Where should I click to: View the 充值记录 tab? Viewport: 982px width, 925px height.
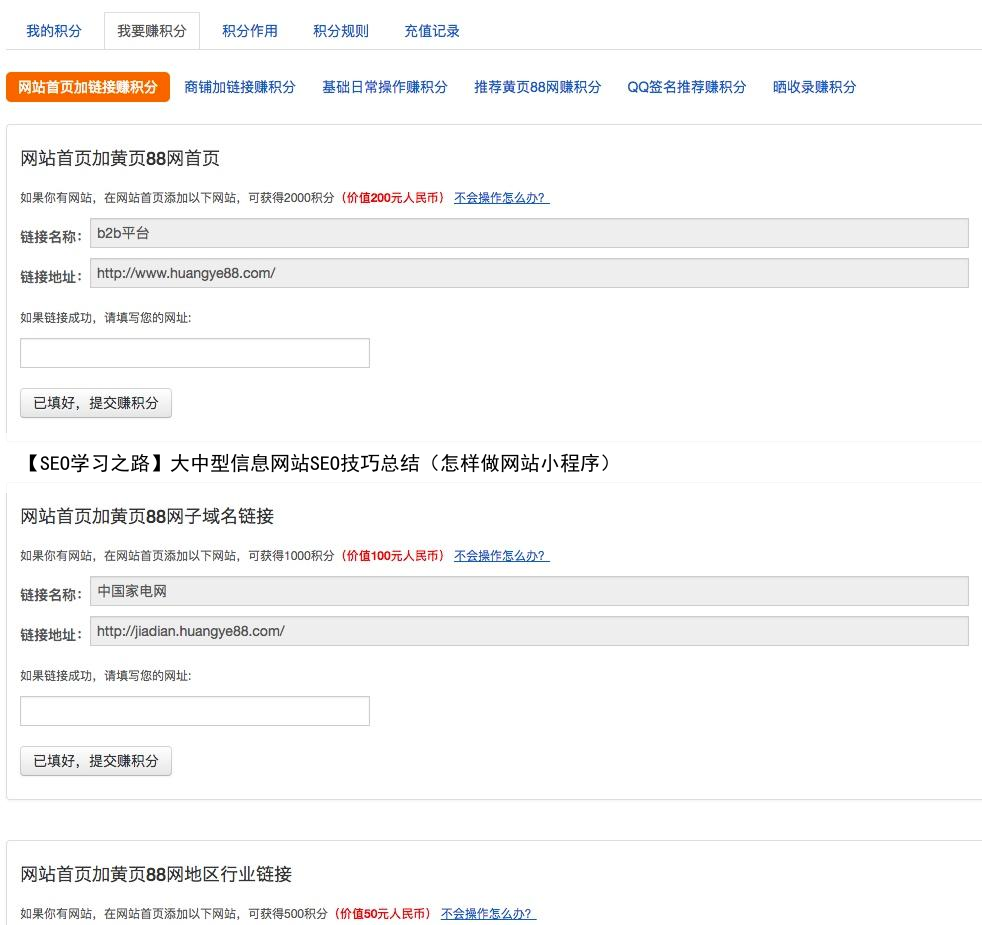[432, 31]
